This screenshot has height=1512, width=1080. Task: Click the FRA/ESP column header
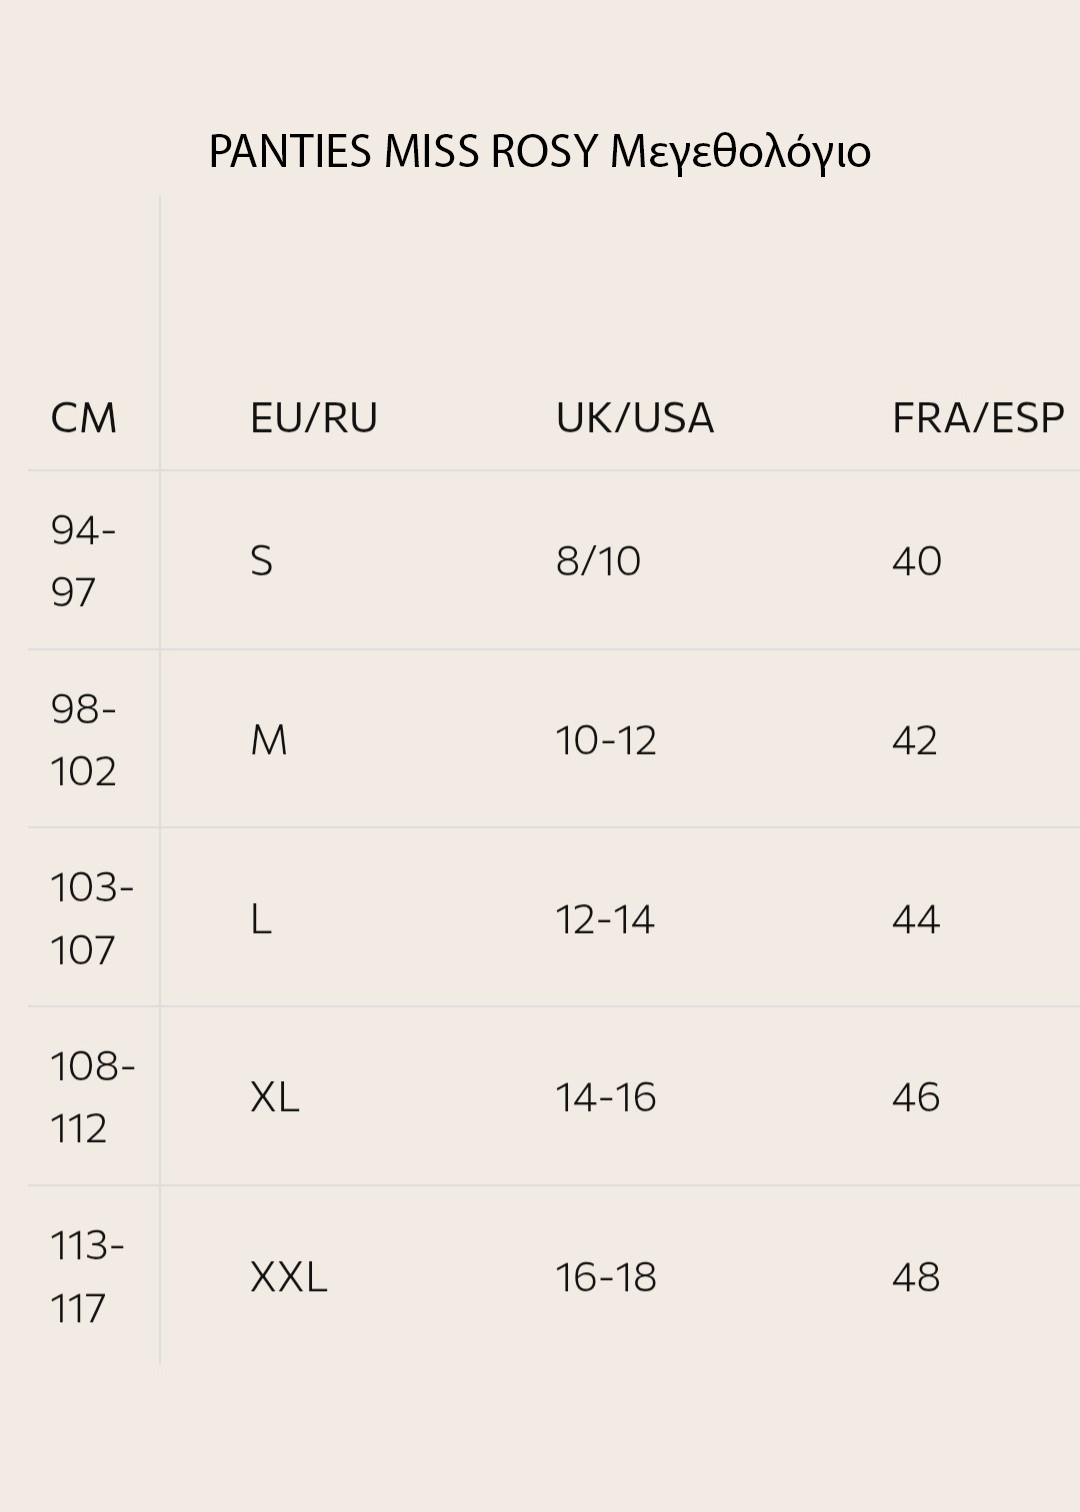tap(977, 418)
